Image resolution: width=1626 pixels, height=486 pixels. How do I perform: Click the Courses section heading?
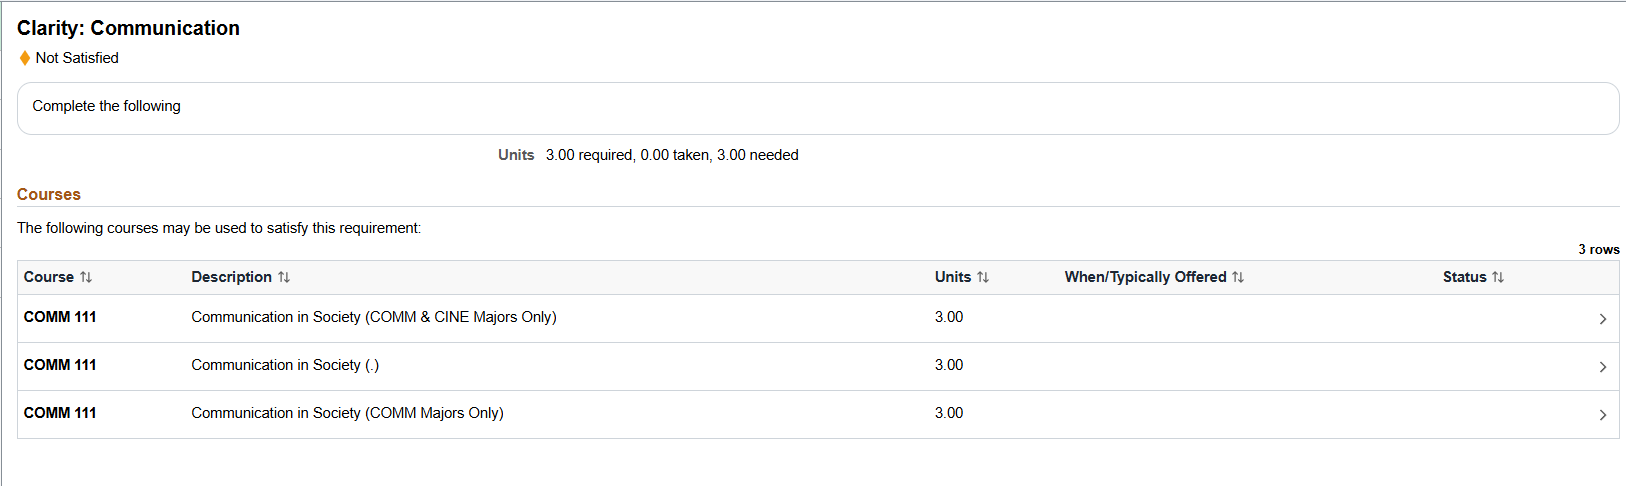tap(49, 194)
